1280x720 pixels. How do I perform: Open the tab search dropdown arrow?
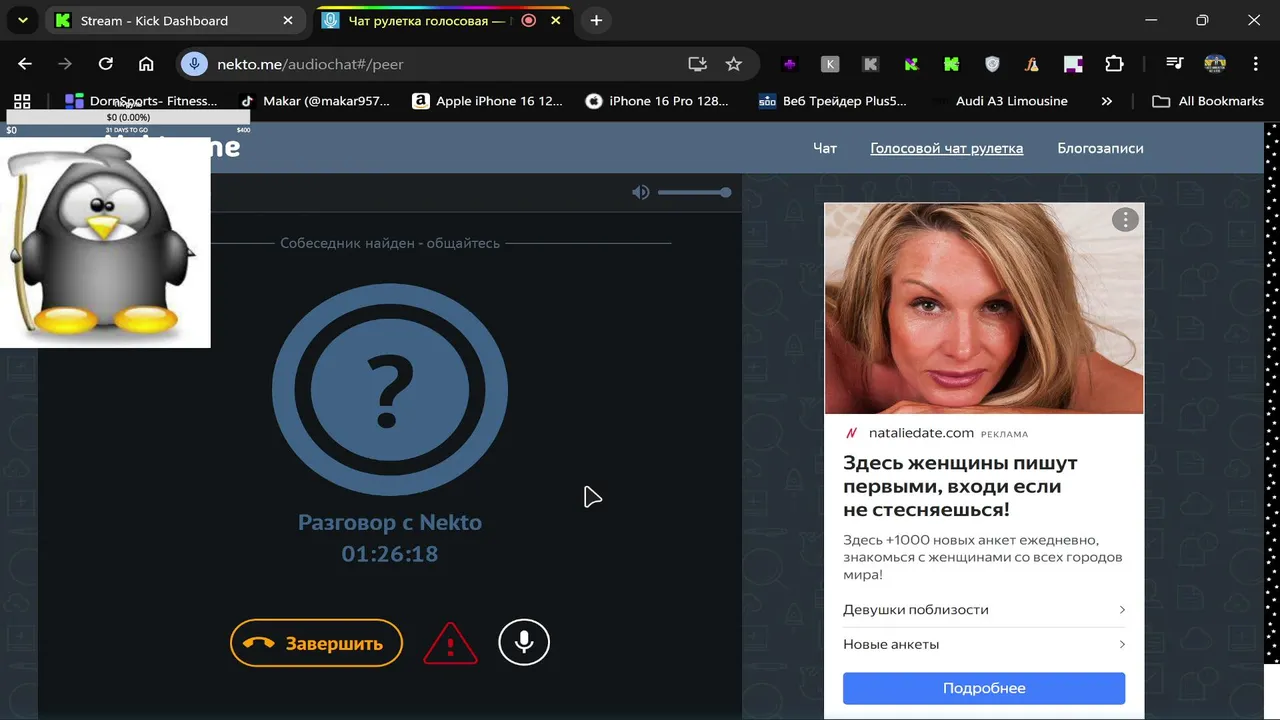click(x=22, y=20)
